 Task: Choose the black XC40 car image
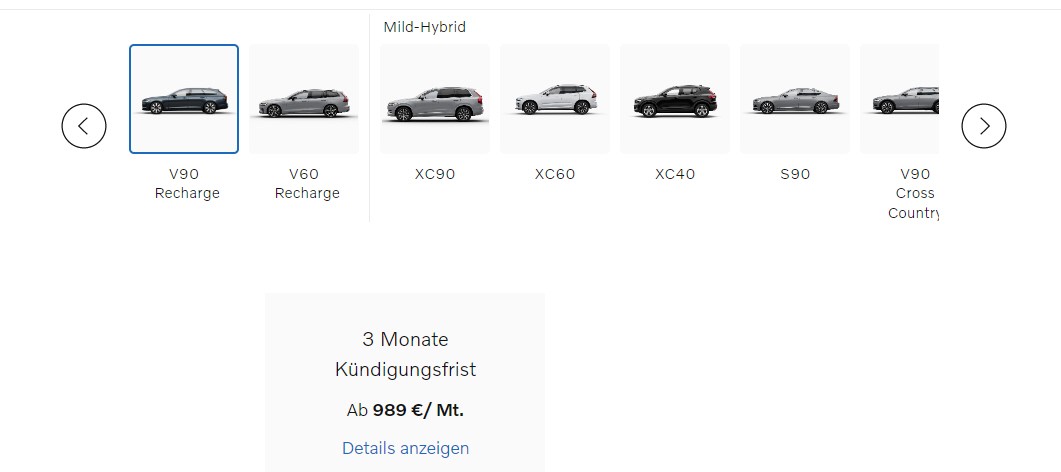pos(675,99)
